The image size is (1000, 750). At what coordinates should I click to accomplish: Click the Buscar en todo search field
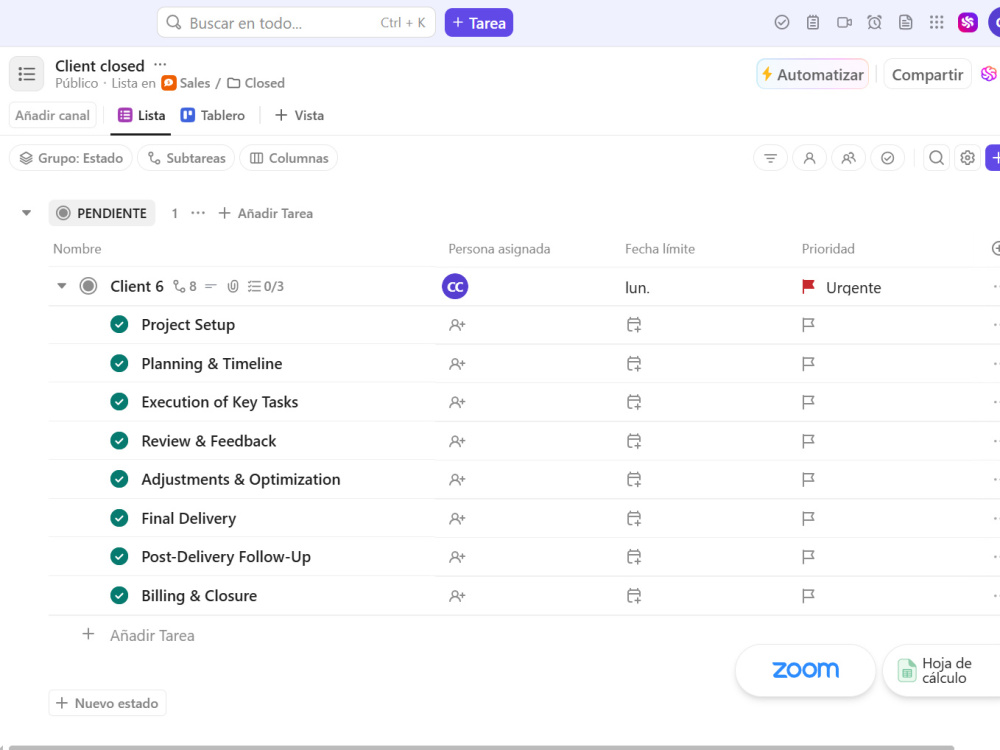(x=296, y=23)
